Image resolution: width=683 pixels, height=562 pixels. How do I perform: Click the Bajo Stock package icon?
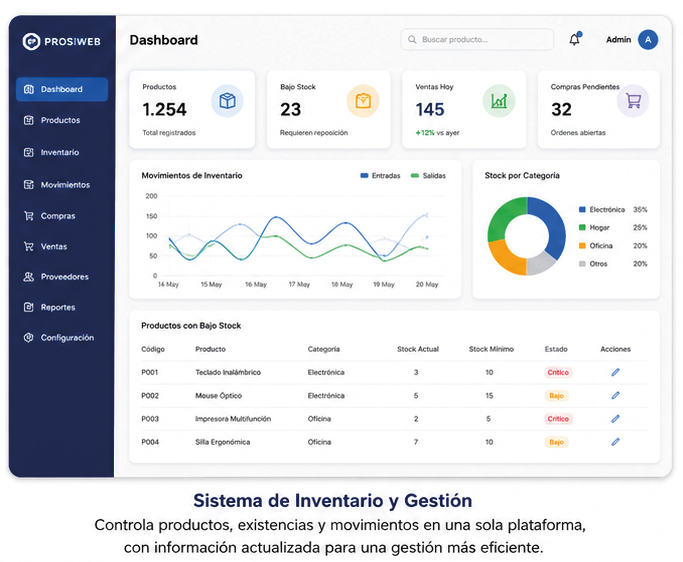[x=363, y=101]
